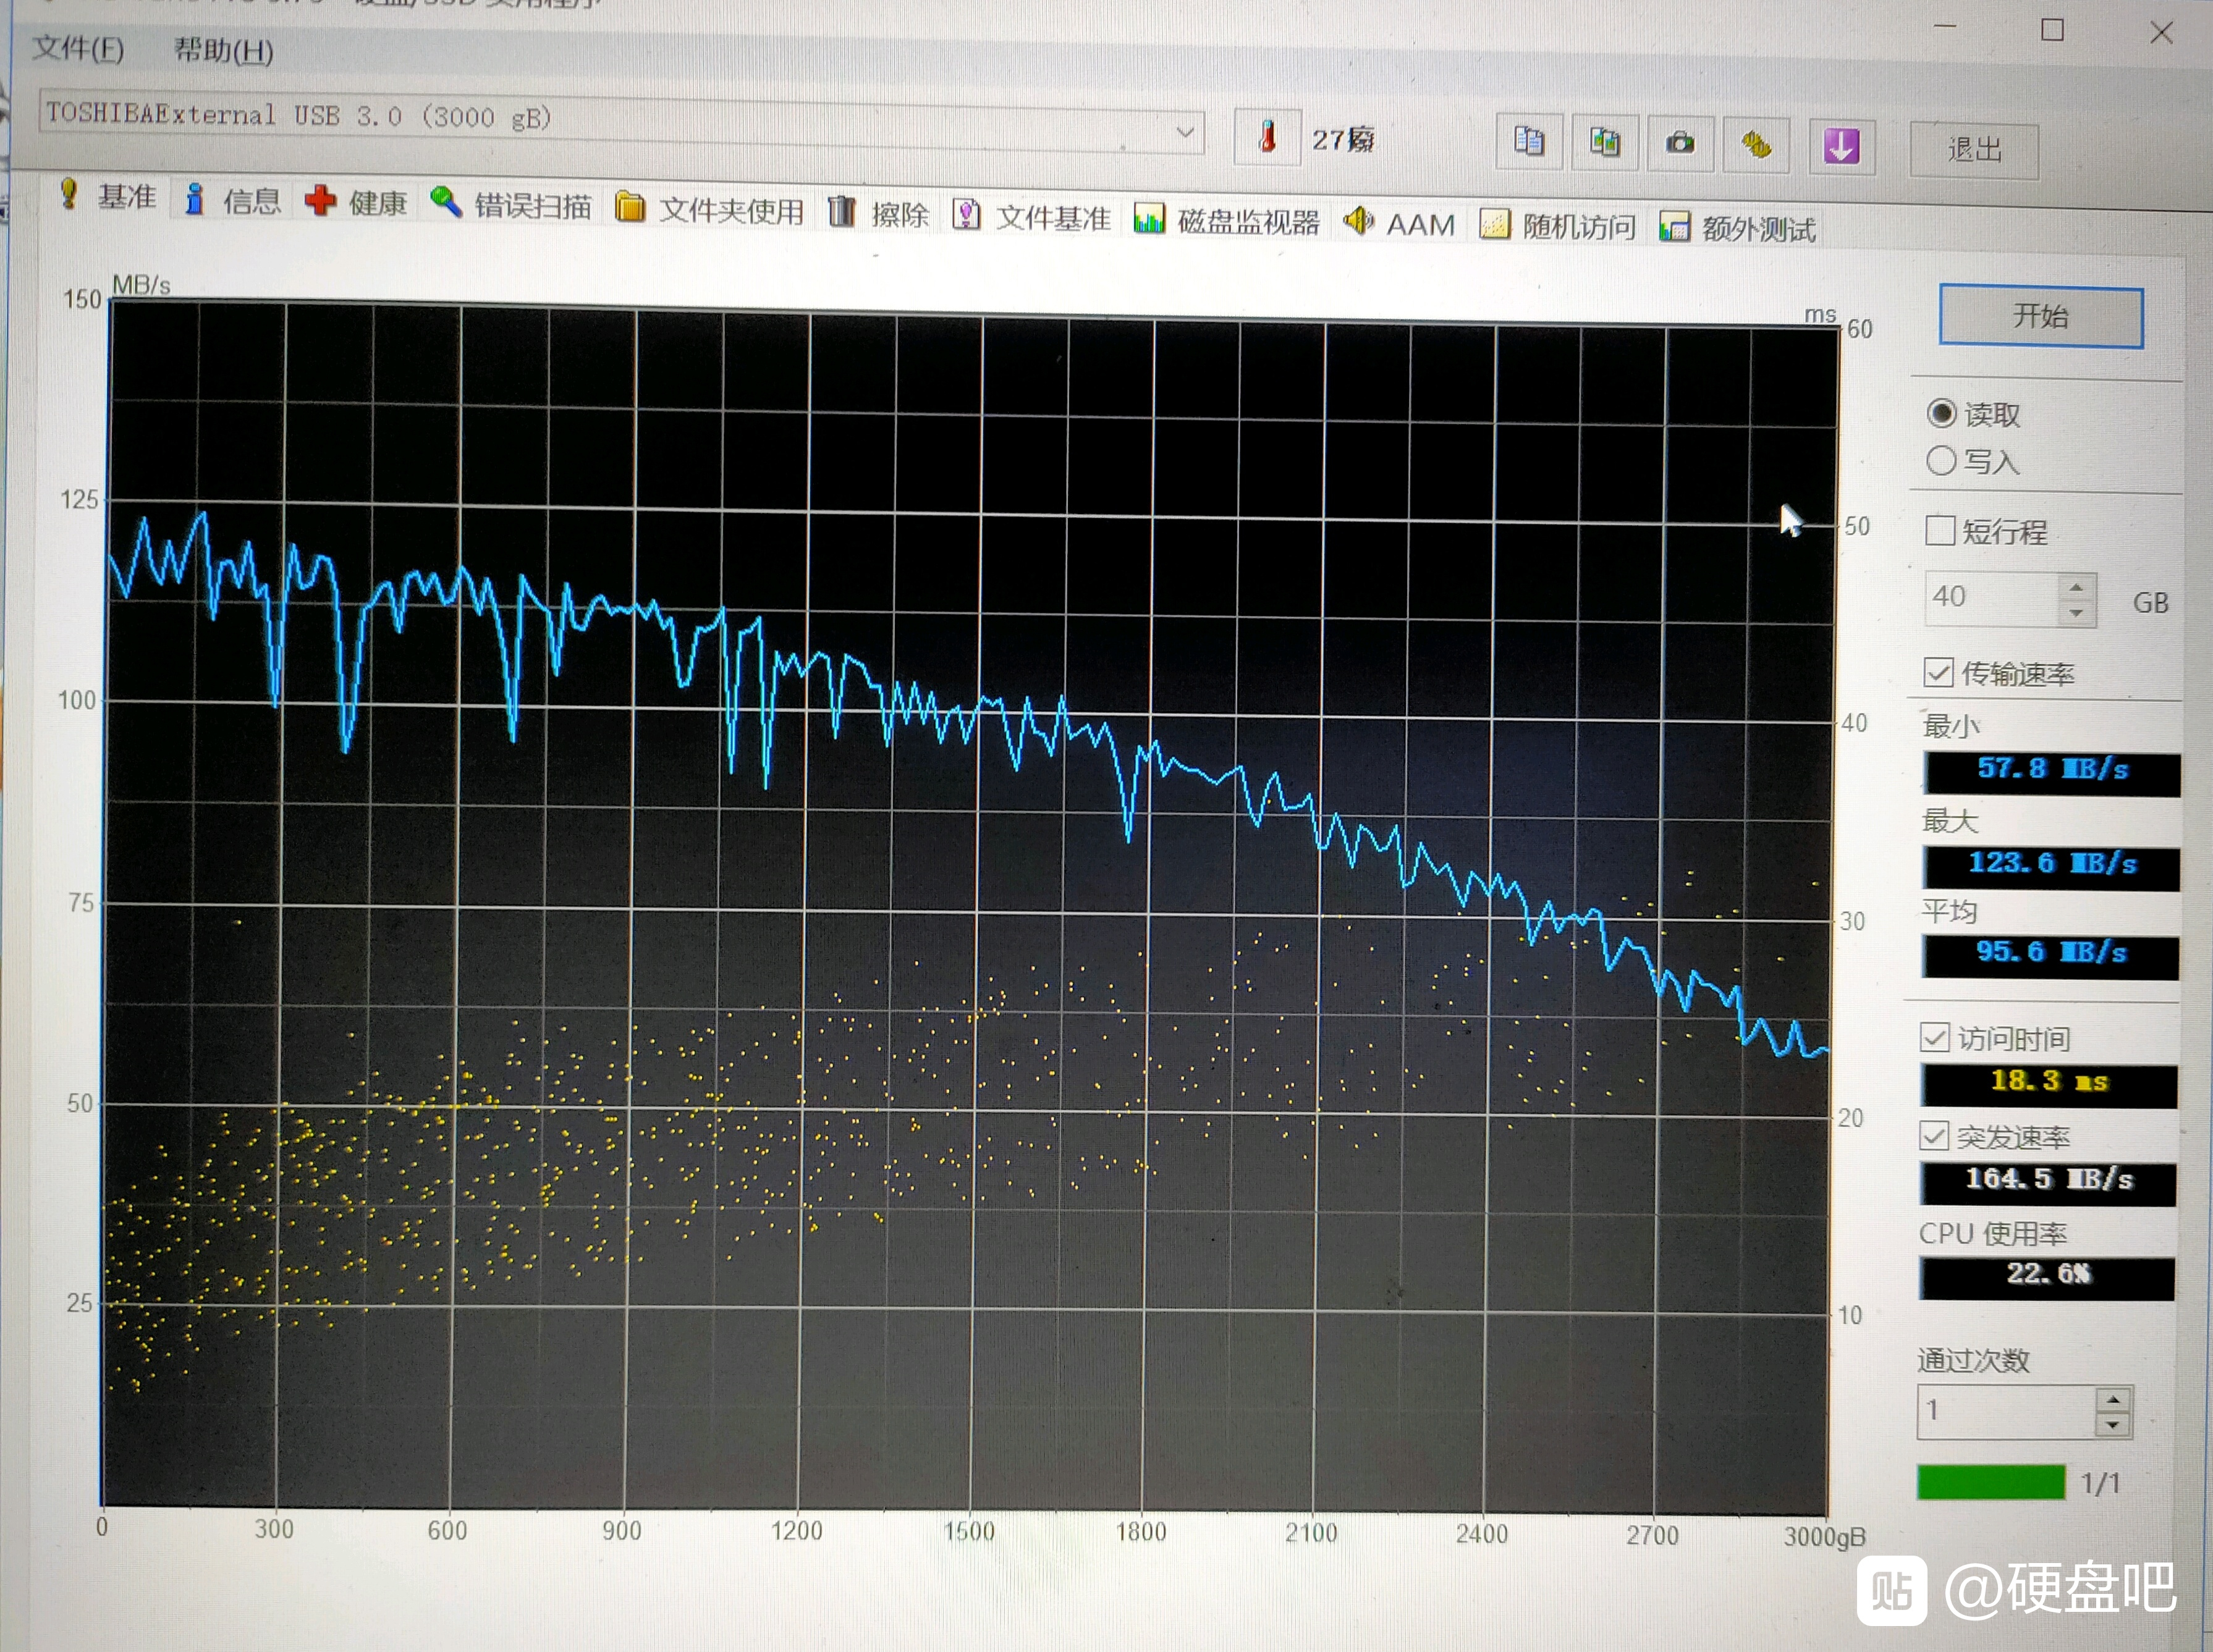Click the AAM speaker icon

pyautogui.click(x=1358, y=220)
